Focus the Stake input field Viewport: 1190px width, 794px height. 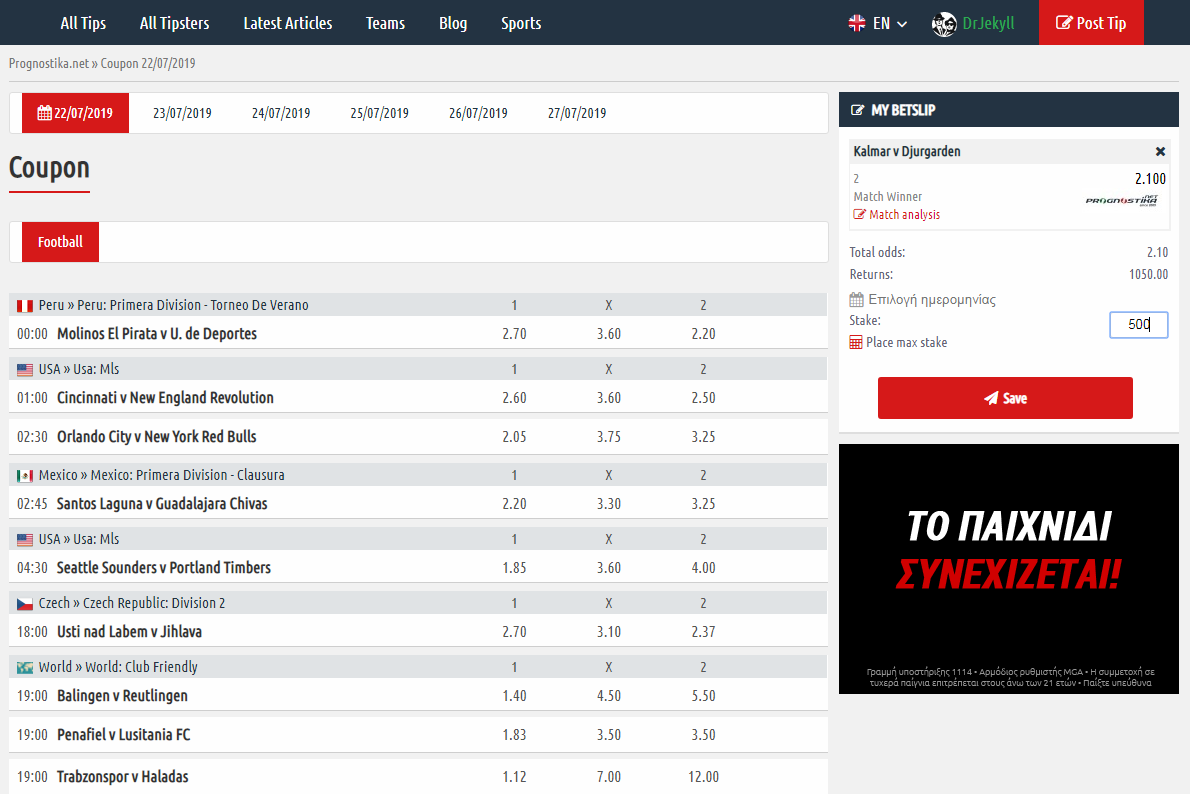(x=1138, y=325)
